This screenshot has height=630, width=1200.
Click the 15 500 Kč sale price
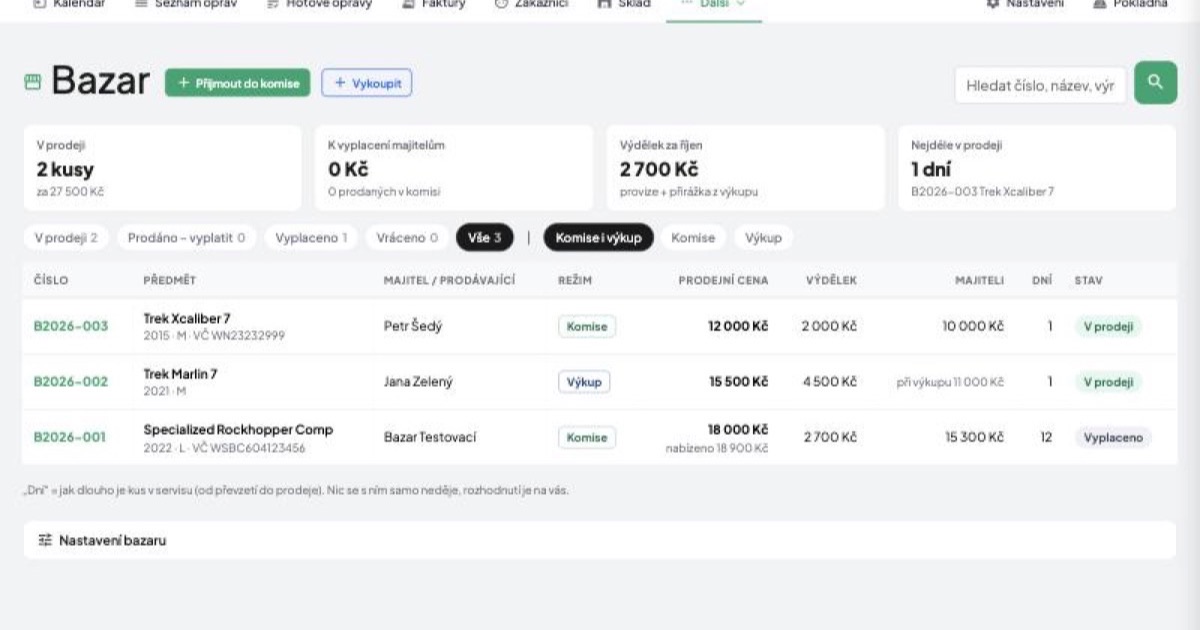coord(738,381)
